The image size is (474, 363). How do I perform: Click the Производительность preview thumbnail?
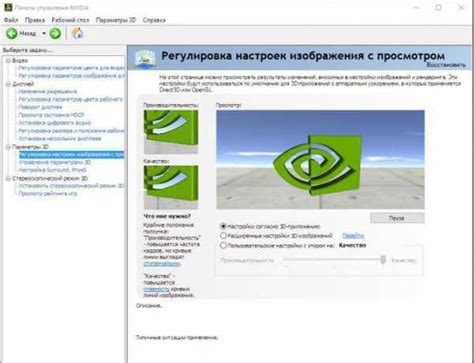(x=171, y=132)
